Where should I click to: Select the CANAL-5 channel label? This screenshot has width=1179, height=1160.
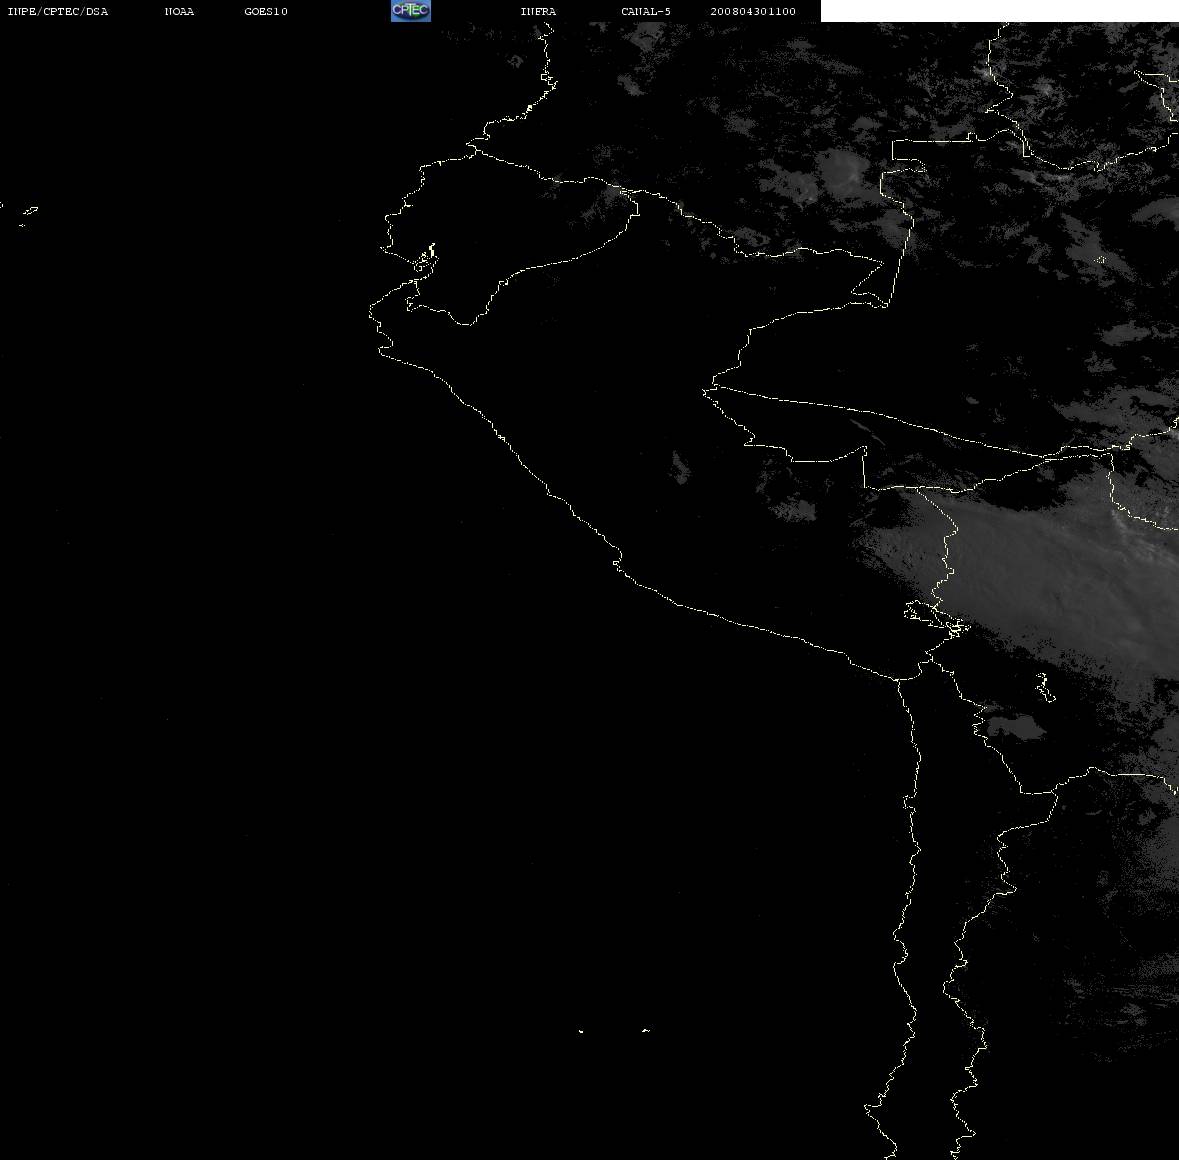[646, 11]
